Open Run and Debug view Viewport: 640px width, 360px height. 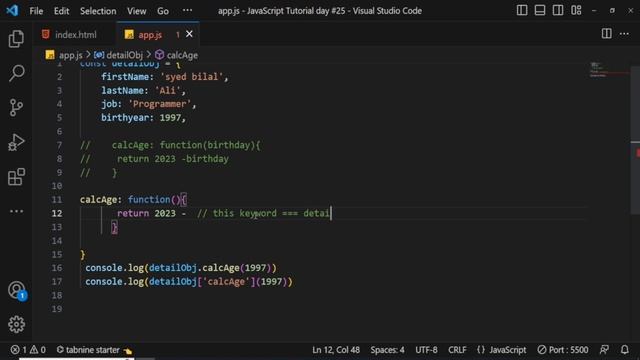16,142
